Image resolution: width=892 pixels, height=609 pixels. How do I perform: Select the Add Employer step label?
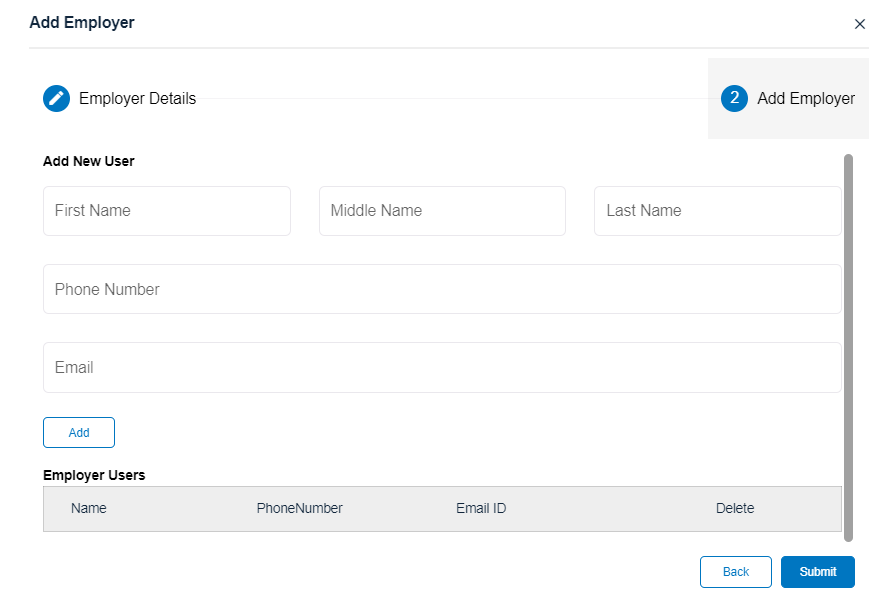(x=805, y=98)
